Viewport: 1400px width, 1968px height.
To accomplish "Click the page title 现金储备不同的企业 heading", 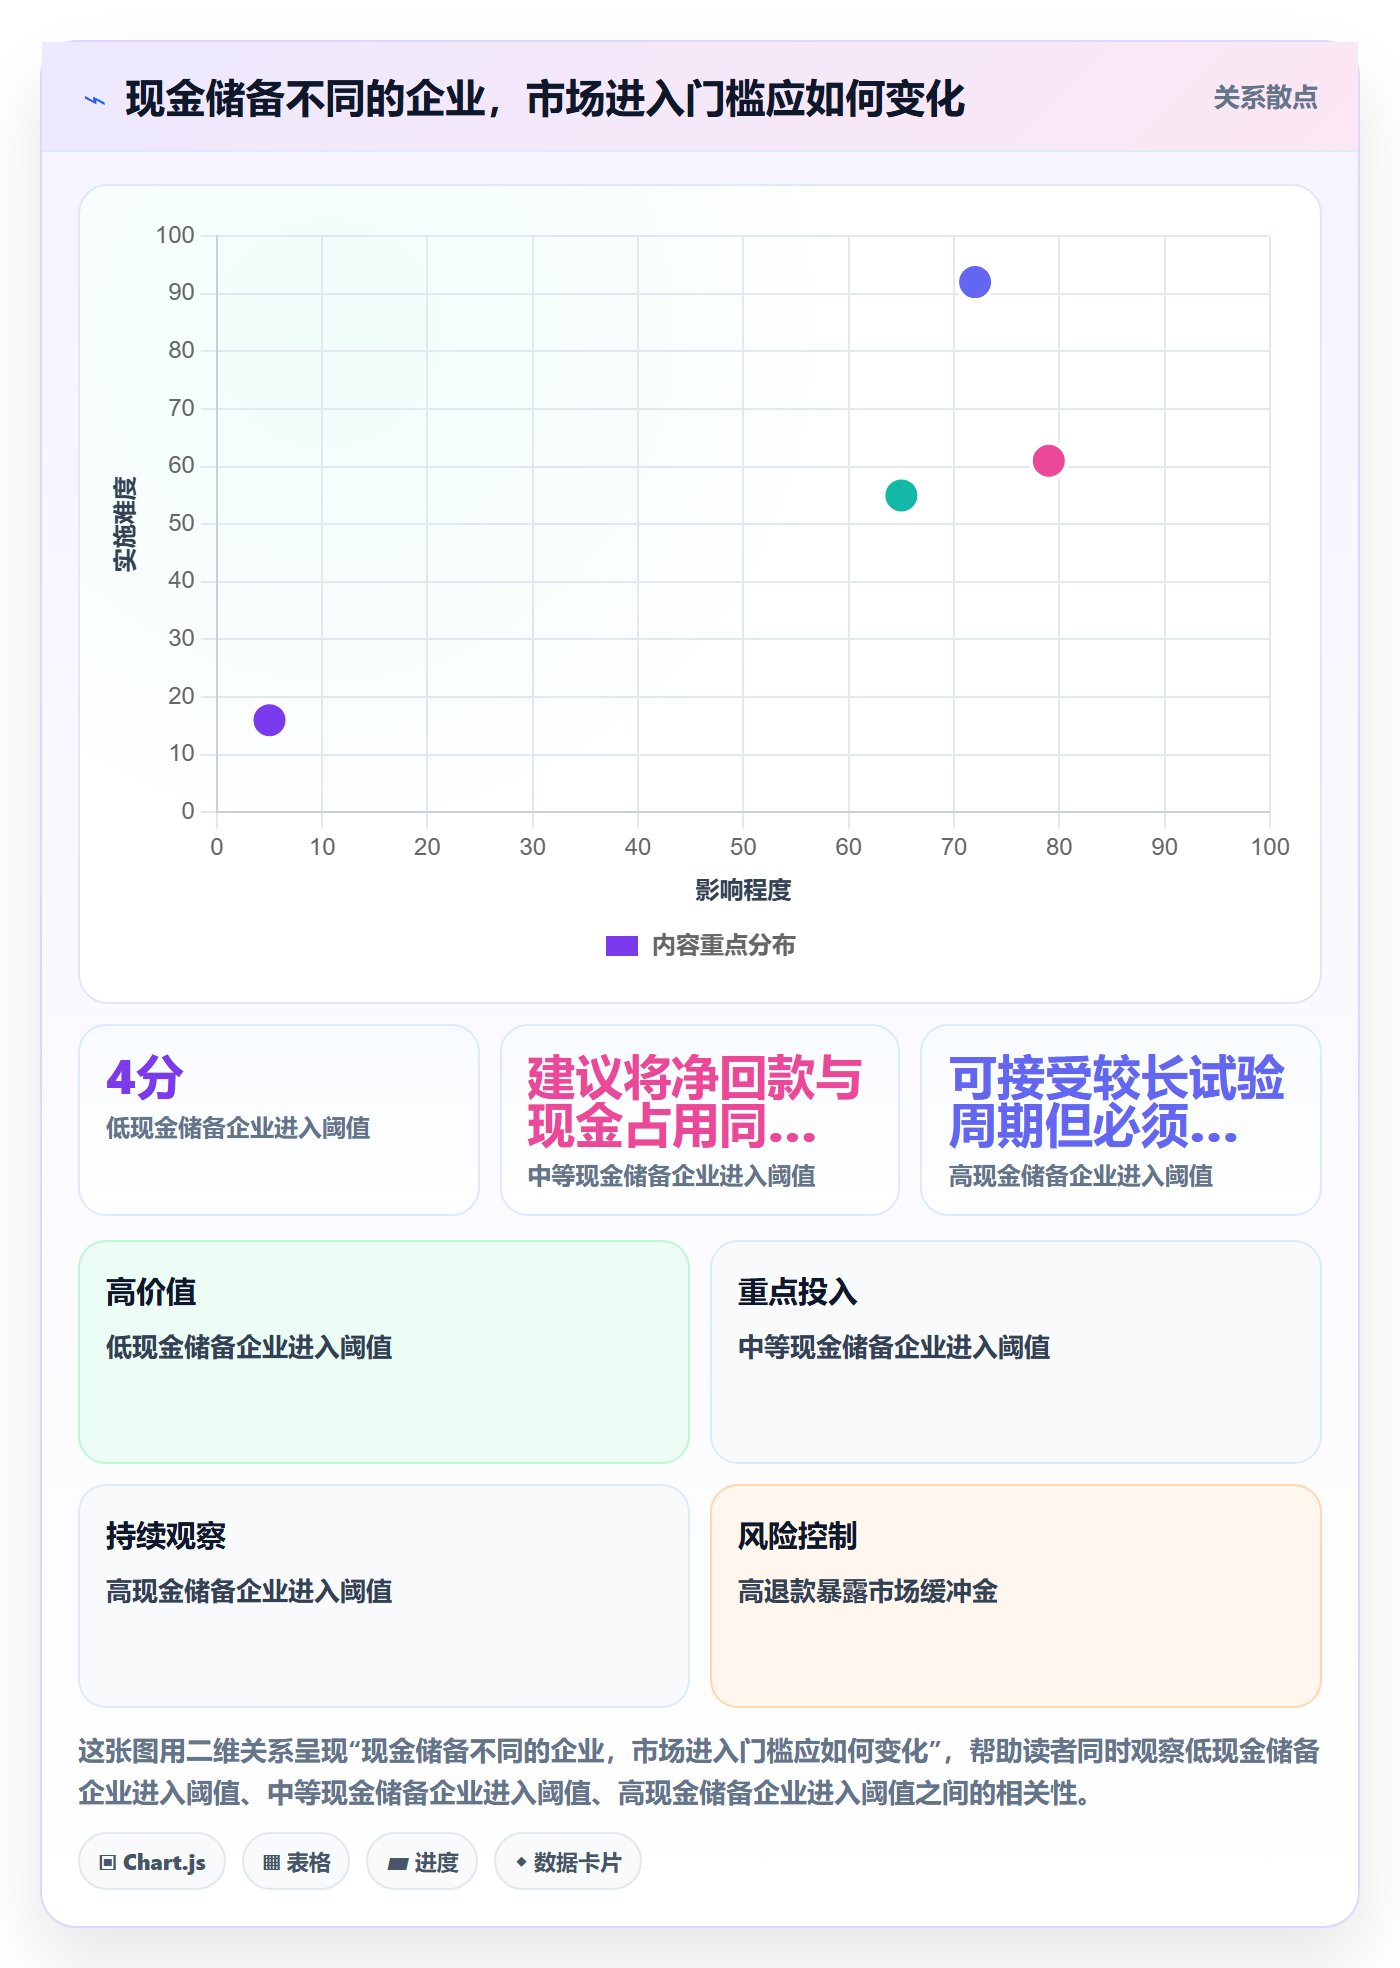I will [545, 99].
